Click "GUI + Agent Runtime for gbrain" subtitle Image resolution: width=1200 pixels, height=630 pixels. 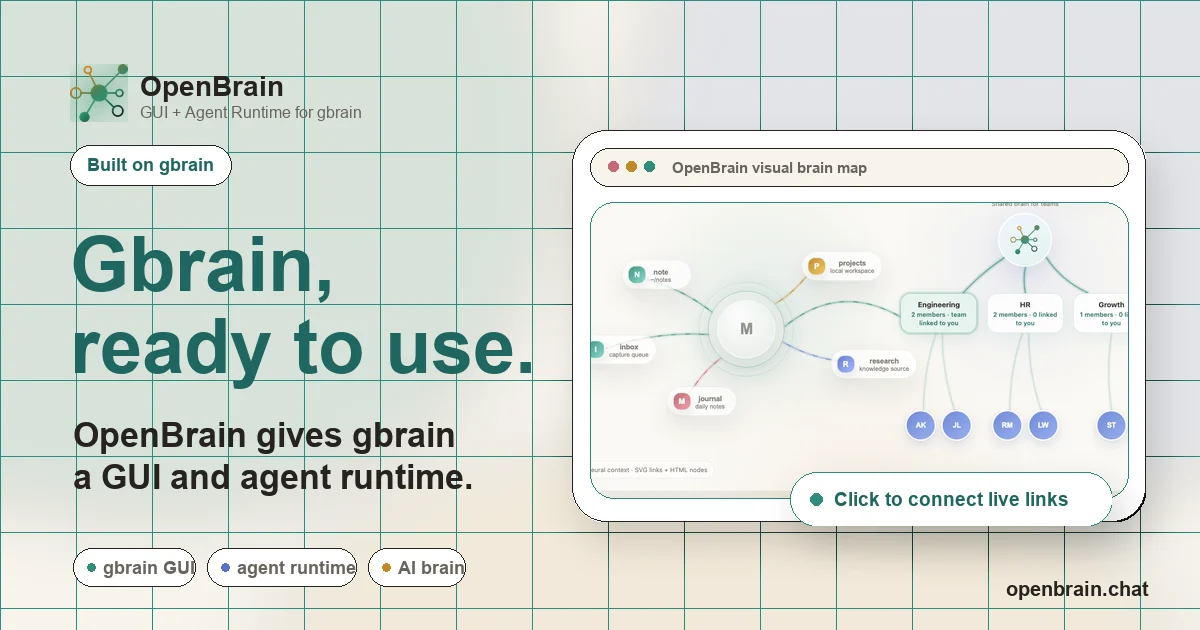[x=251, y=112]
